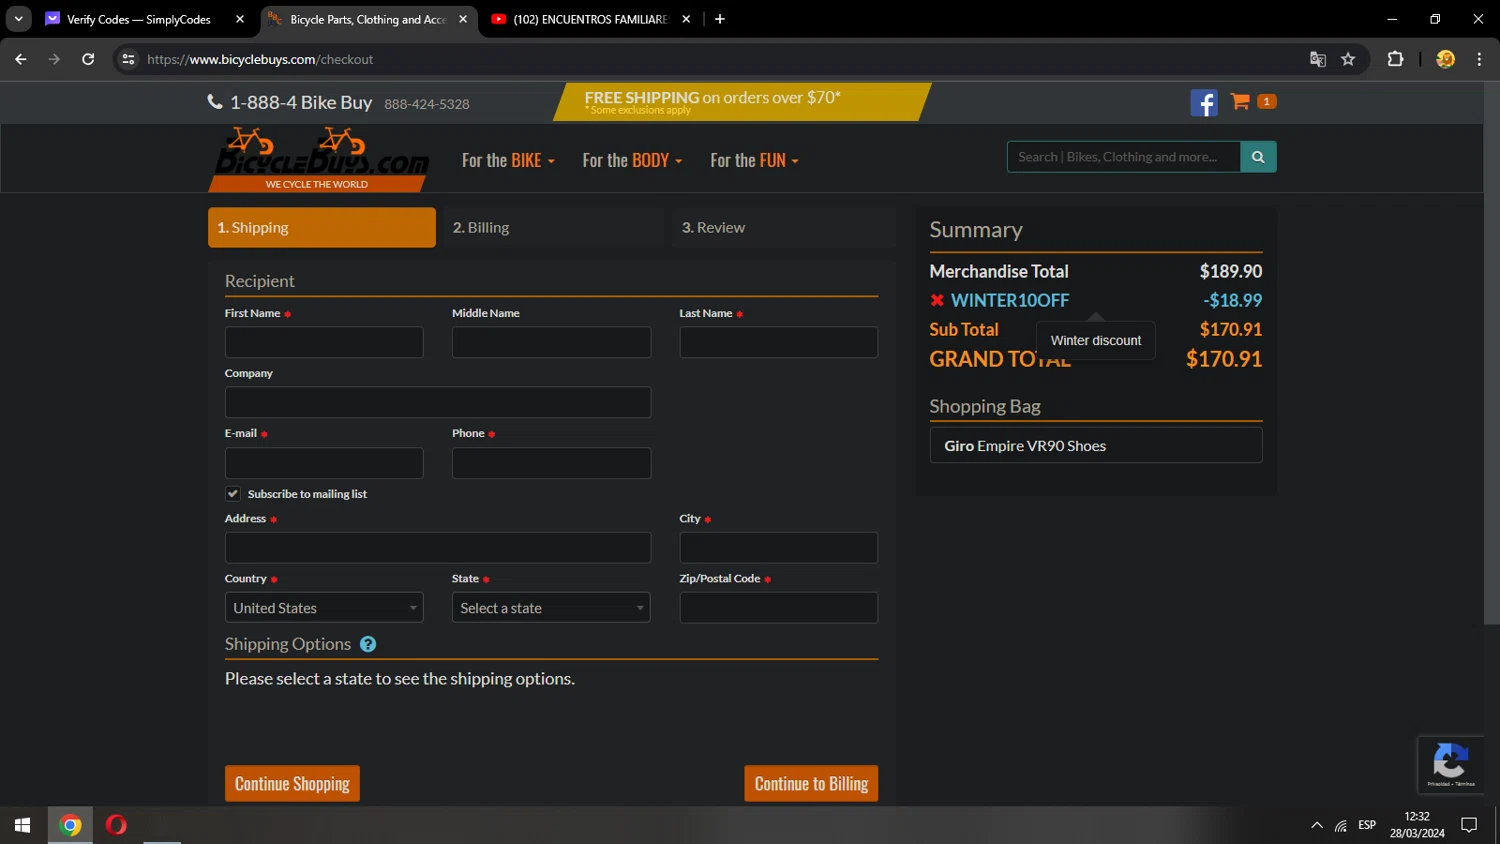Click the search magnifier button

click(1258, 157)
